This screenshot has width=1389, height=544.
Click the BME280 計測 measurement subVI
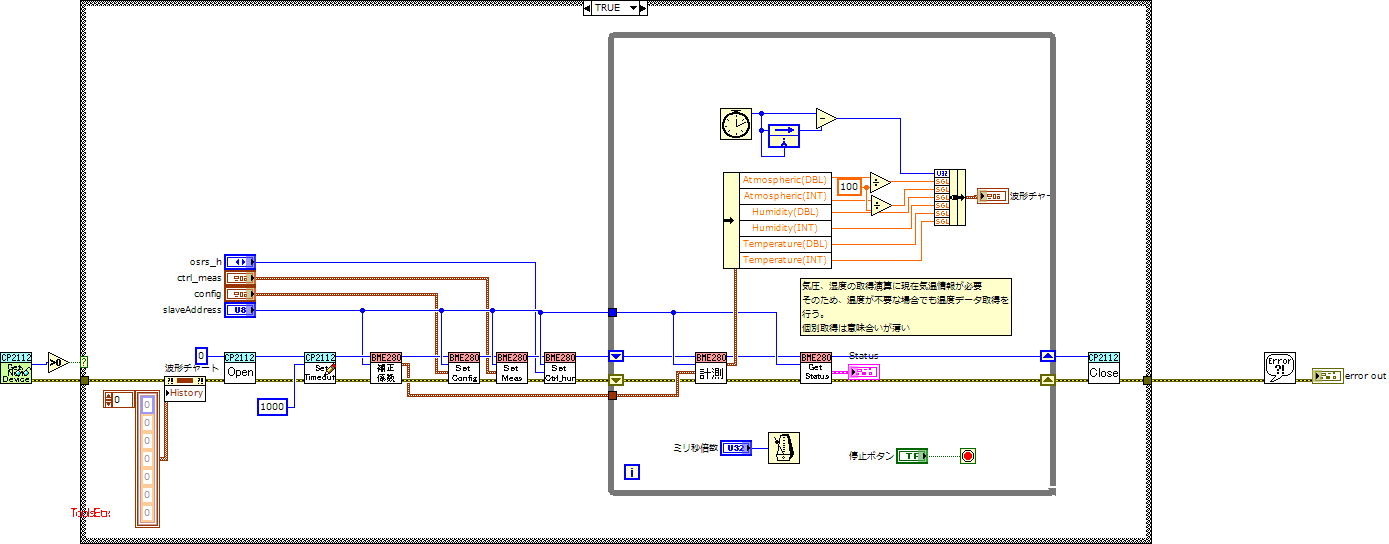tap(711, 368)
